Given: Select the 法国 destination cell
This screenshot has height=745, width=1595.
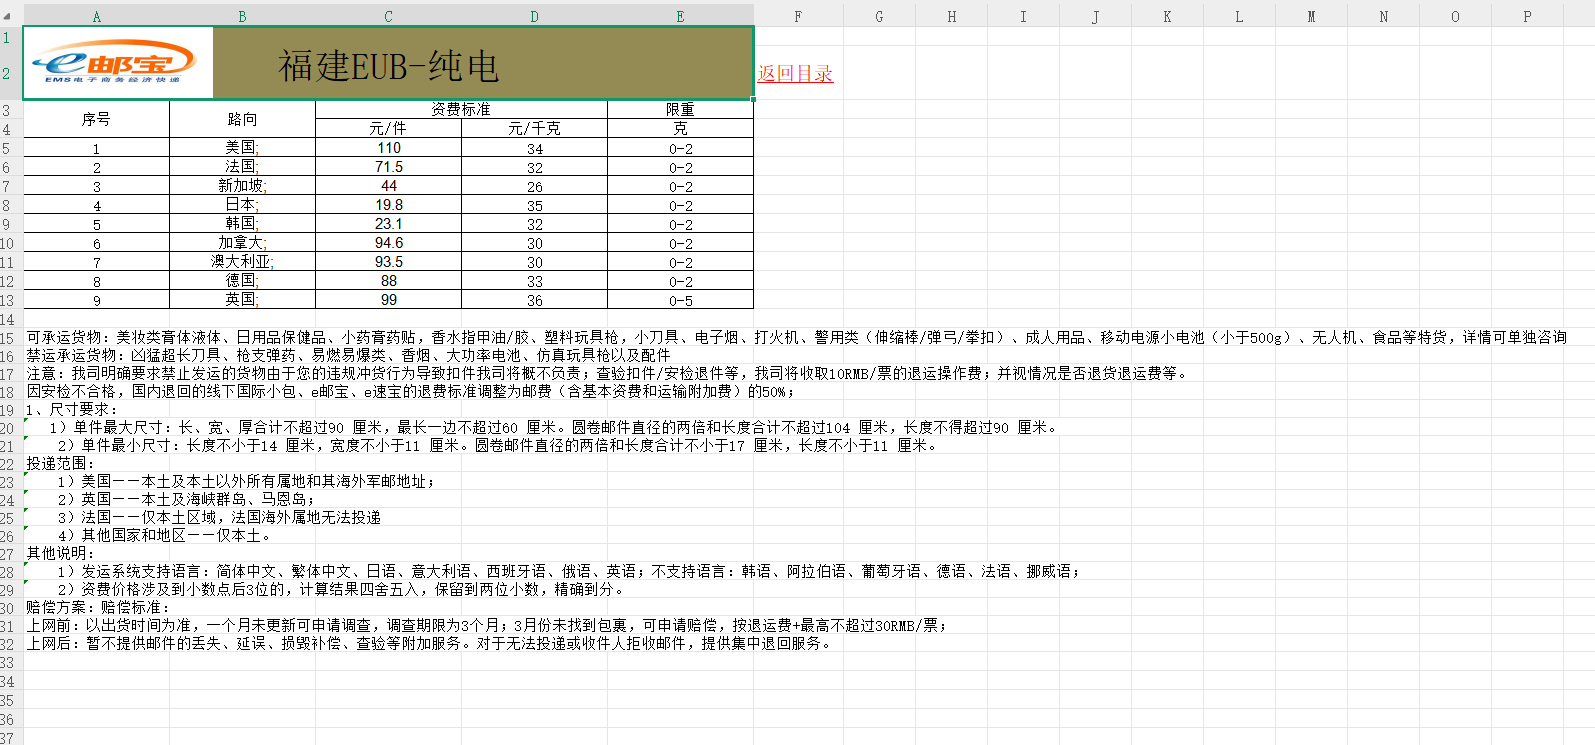Looking at the screenshot, I should 242,167.
